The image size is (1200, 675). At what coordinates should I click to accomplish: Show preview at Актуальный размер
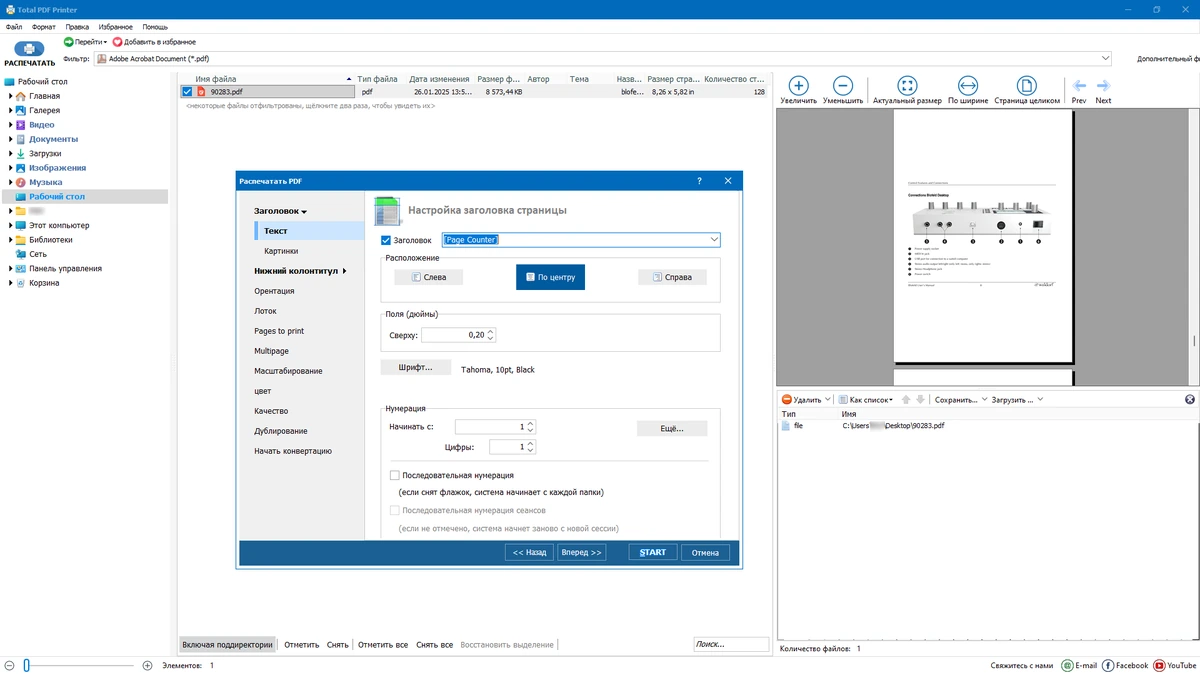click(x=907, y=86)
